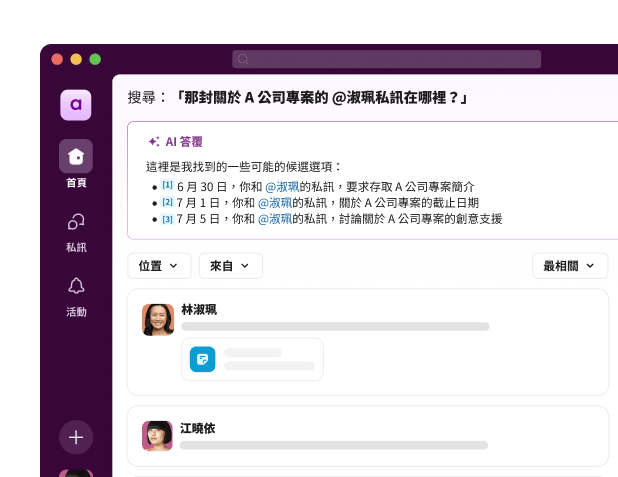Viewport: 618px width, 477px height.
Task: Click the magnifier icon in search bar
Action: pyautogui.click(x=243, y=59)
